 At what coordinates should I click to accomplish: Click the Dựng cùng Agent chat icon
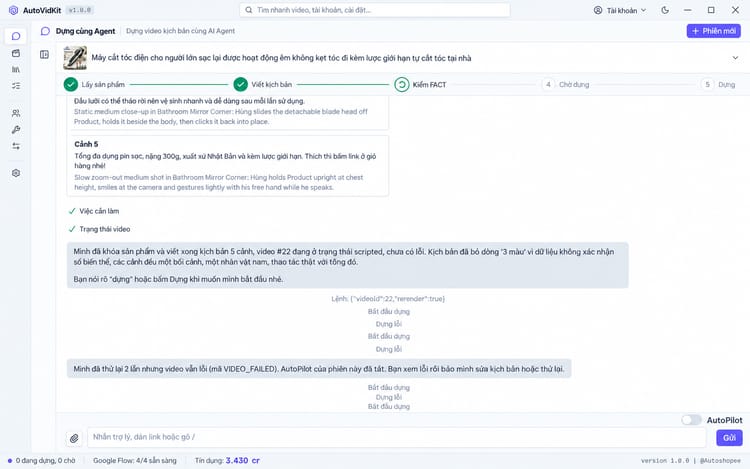pyautogui.click(x=45, y=31)
